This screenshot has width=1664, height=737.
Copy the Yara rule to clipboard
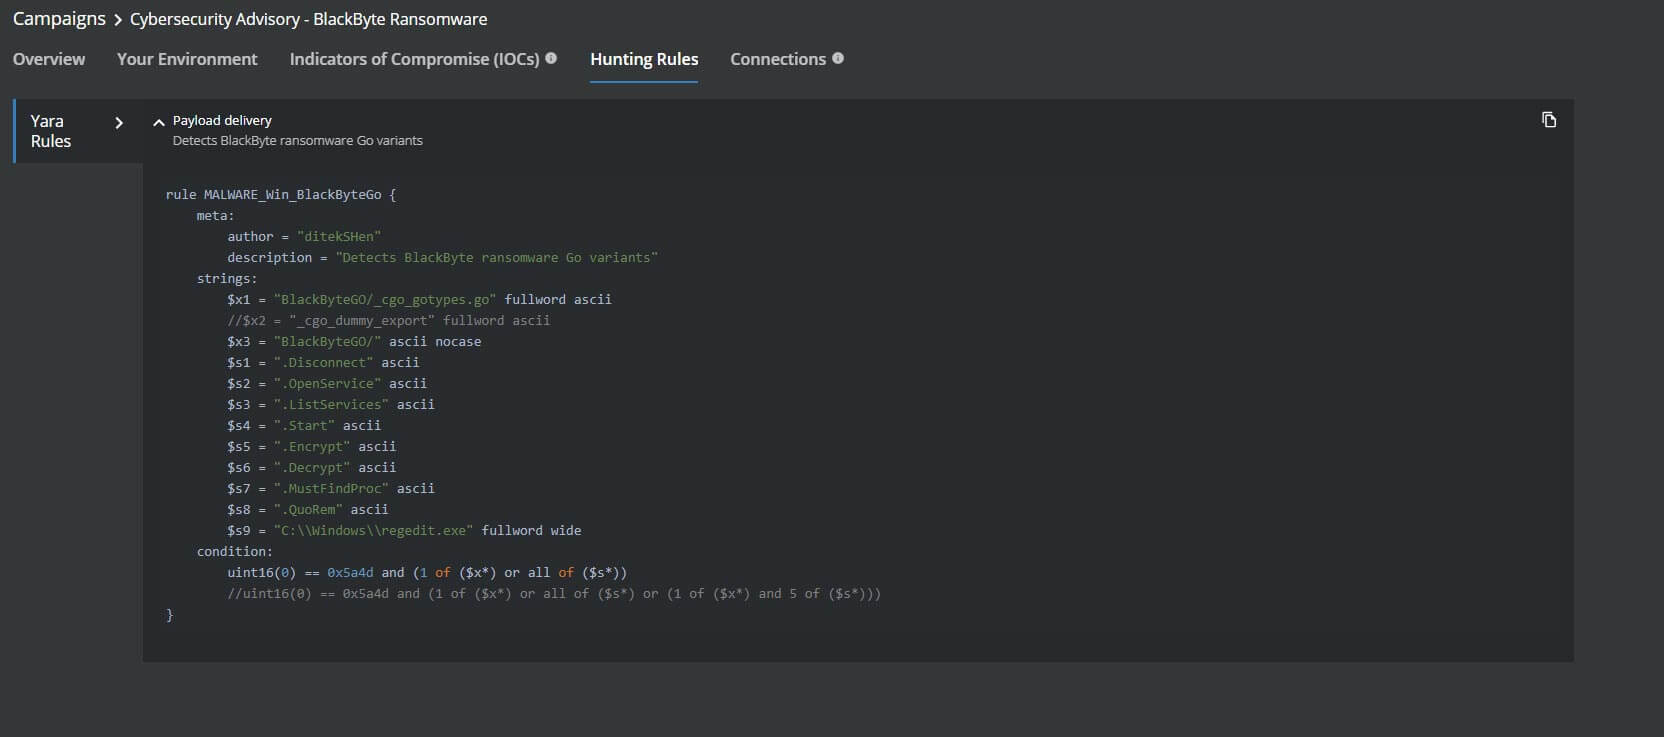(1549, 120)
